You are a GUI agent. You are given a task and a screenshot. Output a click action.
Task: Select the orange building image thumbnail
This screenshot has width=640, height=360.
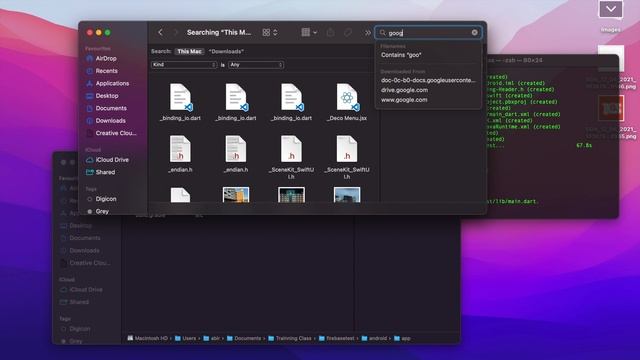pos(236,195)
